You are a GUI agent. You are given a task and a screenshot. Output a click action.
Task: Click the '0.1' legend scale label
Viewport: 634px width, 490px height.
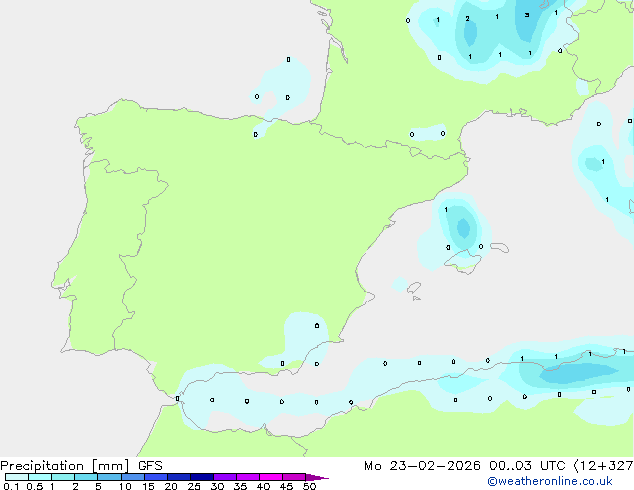pos(11,486)
